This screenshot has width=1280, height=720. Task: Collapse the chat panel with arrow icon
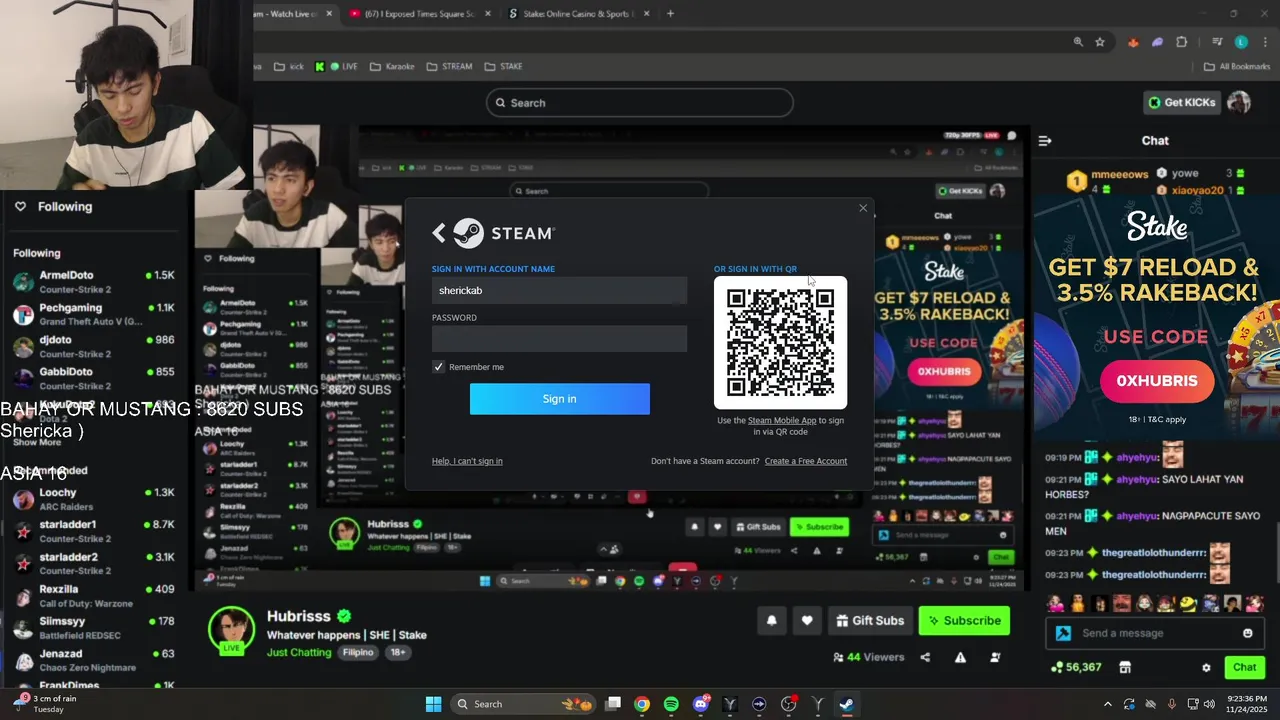click(x=1045, y=141)
